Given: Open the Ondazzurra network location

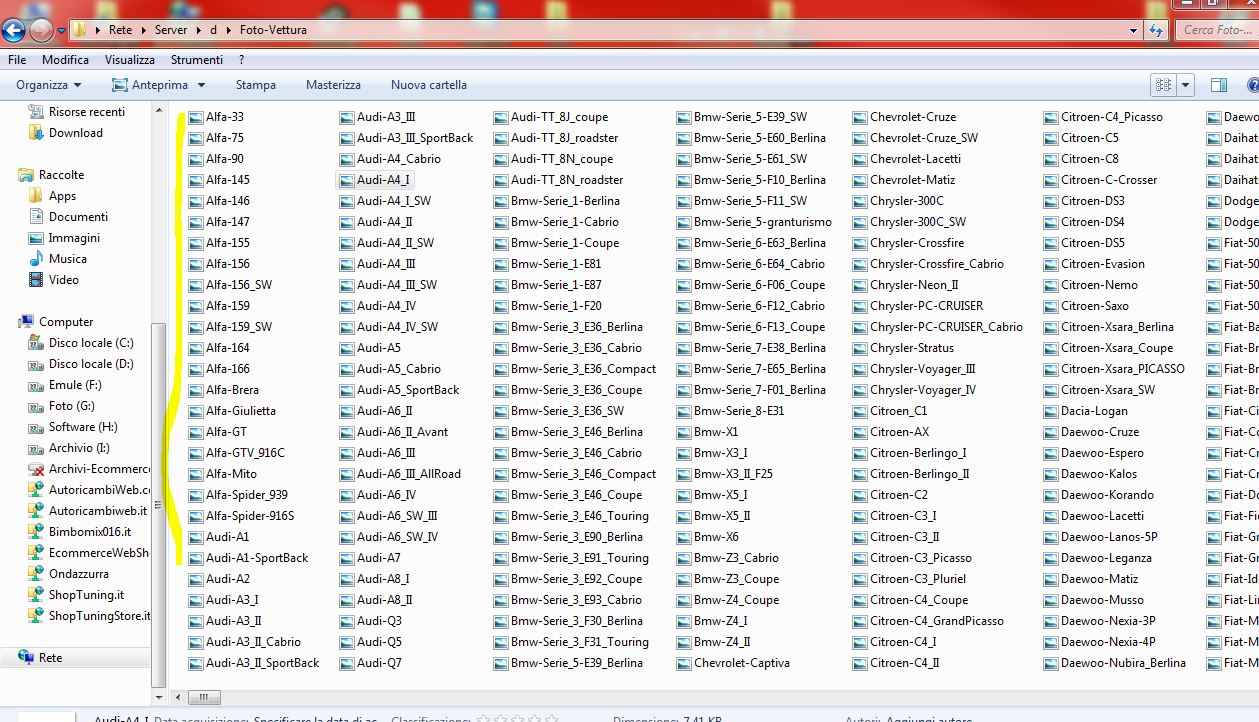Looking at the screenshot, I should pos(79,574).
